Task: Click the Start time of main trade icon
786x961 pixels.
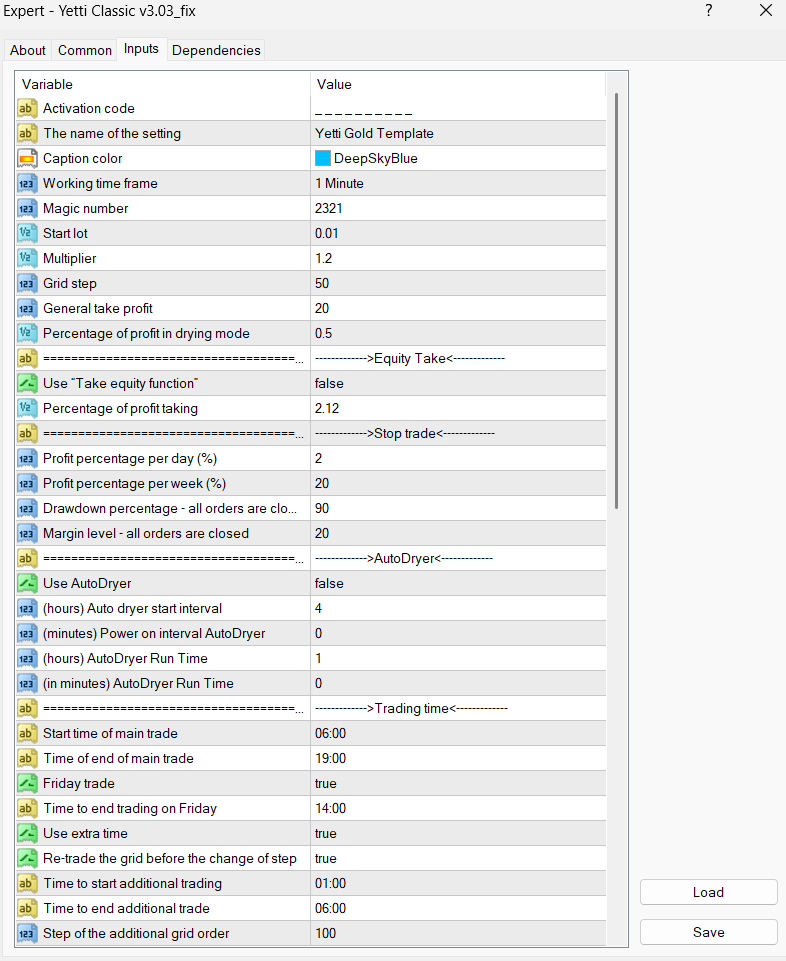Action: point(27,733)
